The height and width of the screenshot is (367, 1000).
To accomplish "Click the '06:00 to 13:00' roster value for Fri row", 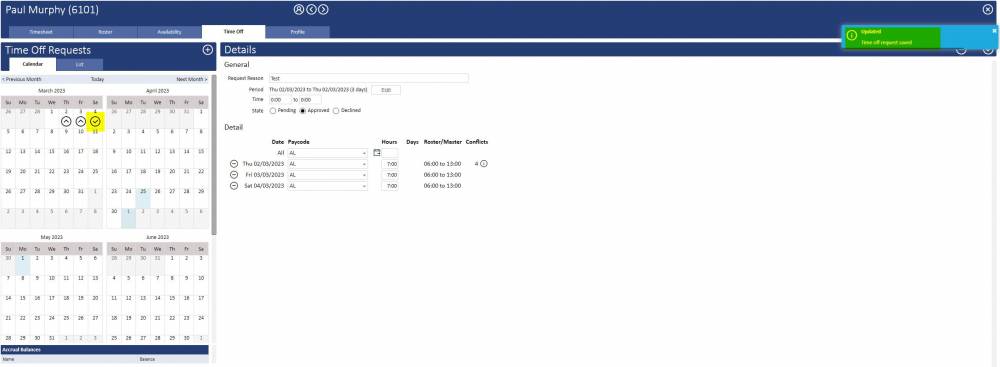I will click(x=442, y=175).
